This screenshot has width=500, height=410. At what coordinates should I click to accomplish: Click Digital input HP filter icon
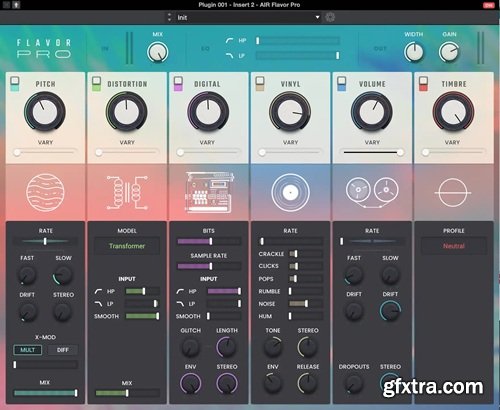click(x=180, y=291)
